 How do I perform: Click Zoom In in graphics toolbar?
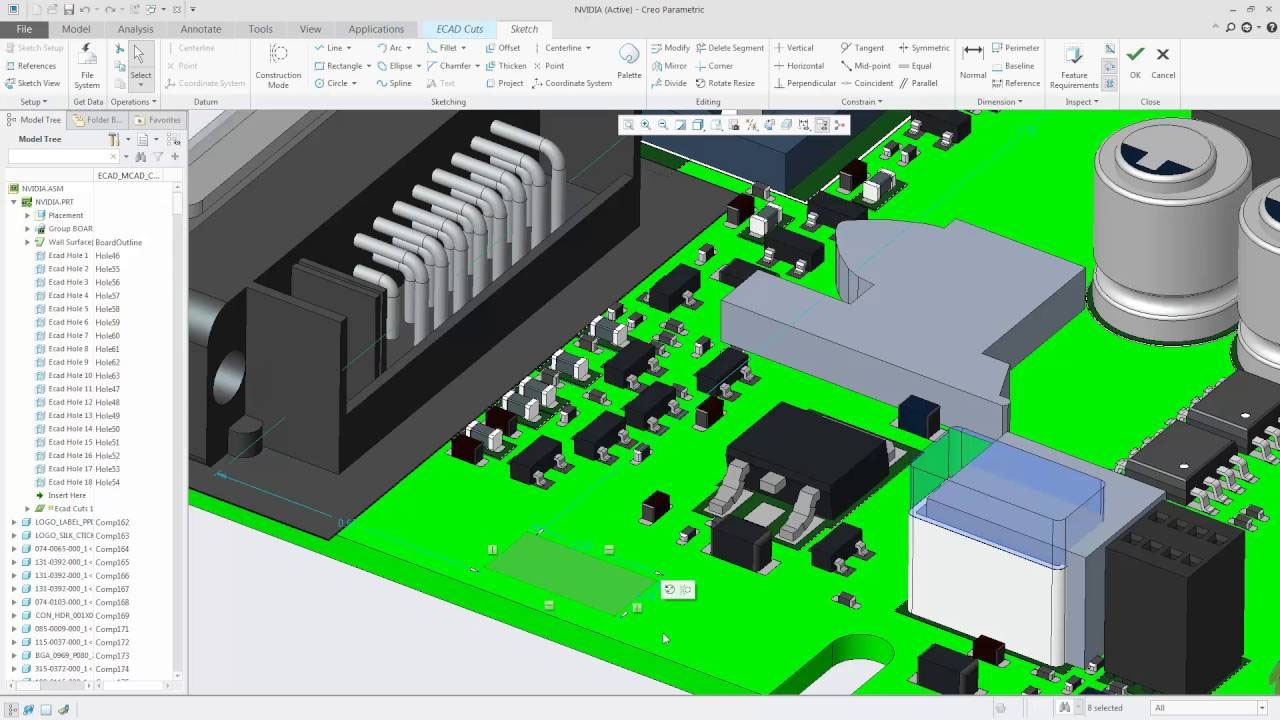pyautogui.click(x=645, y=125)
